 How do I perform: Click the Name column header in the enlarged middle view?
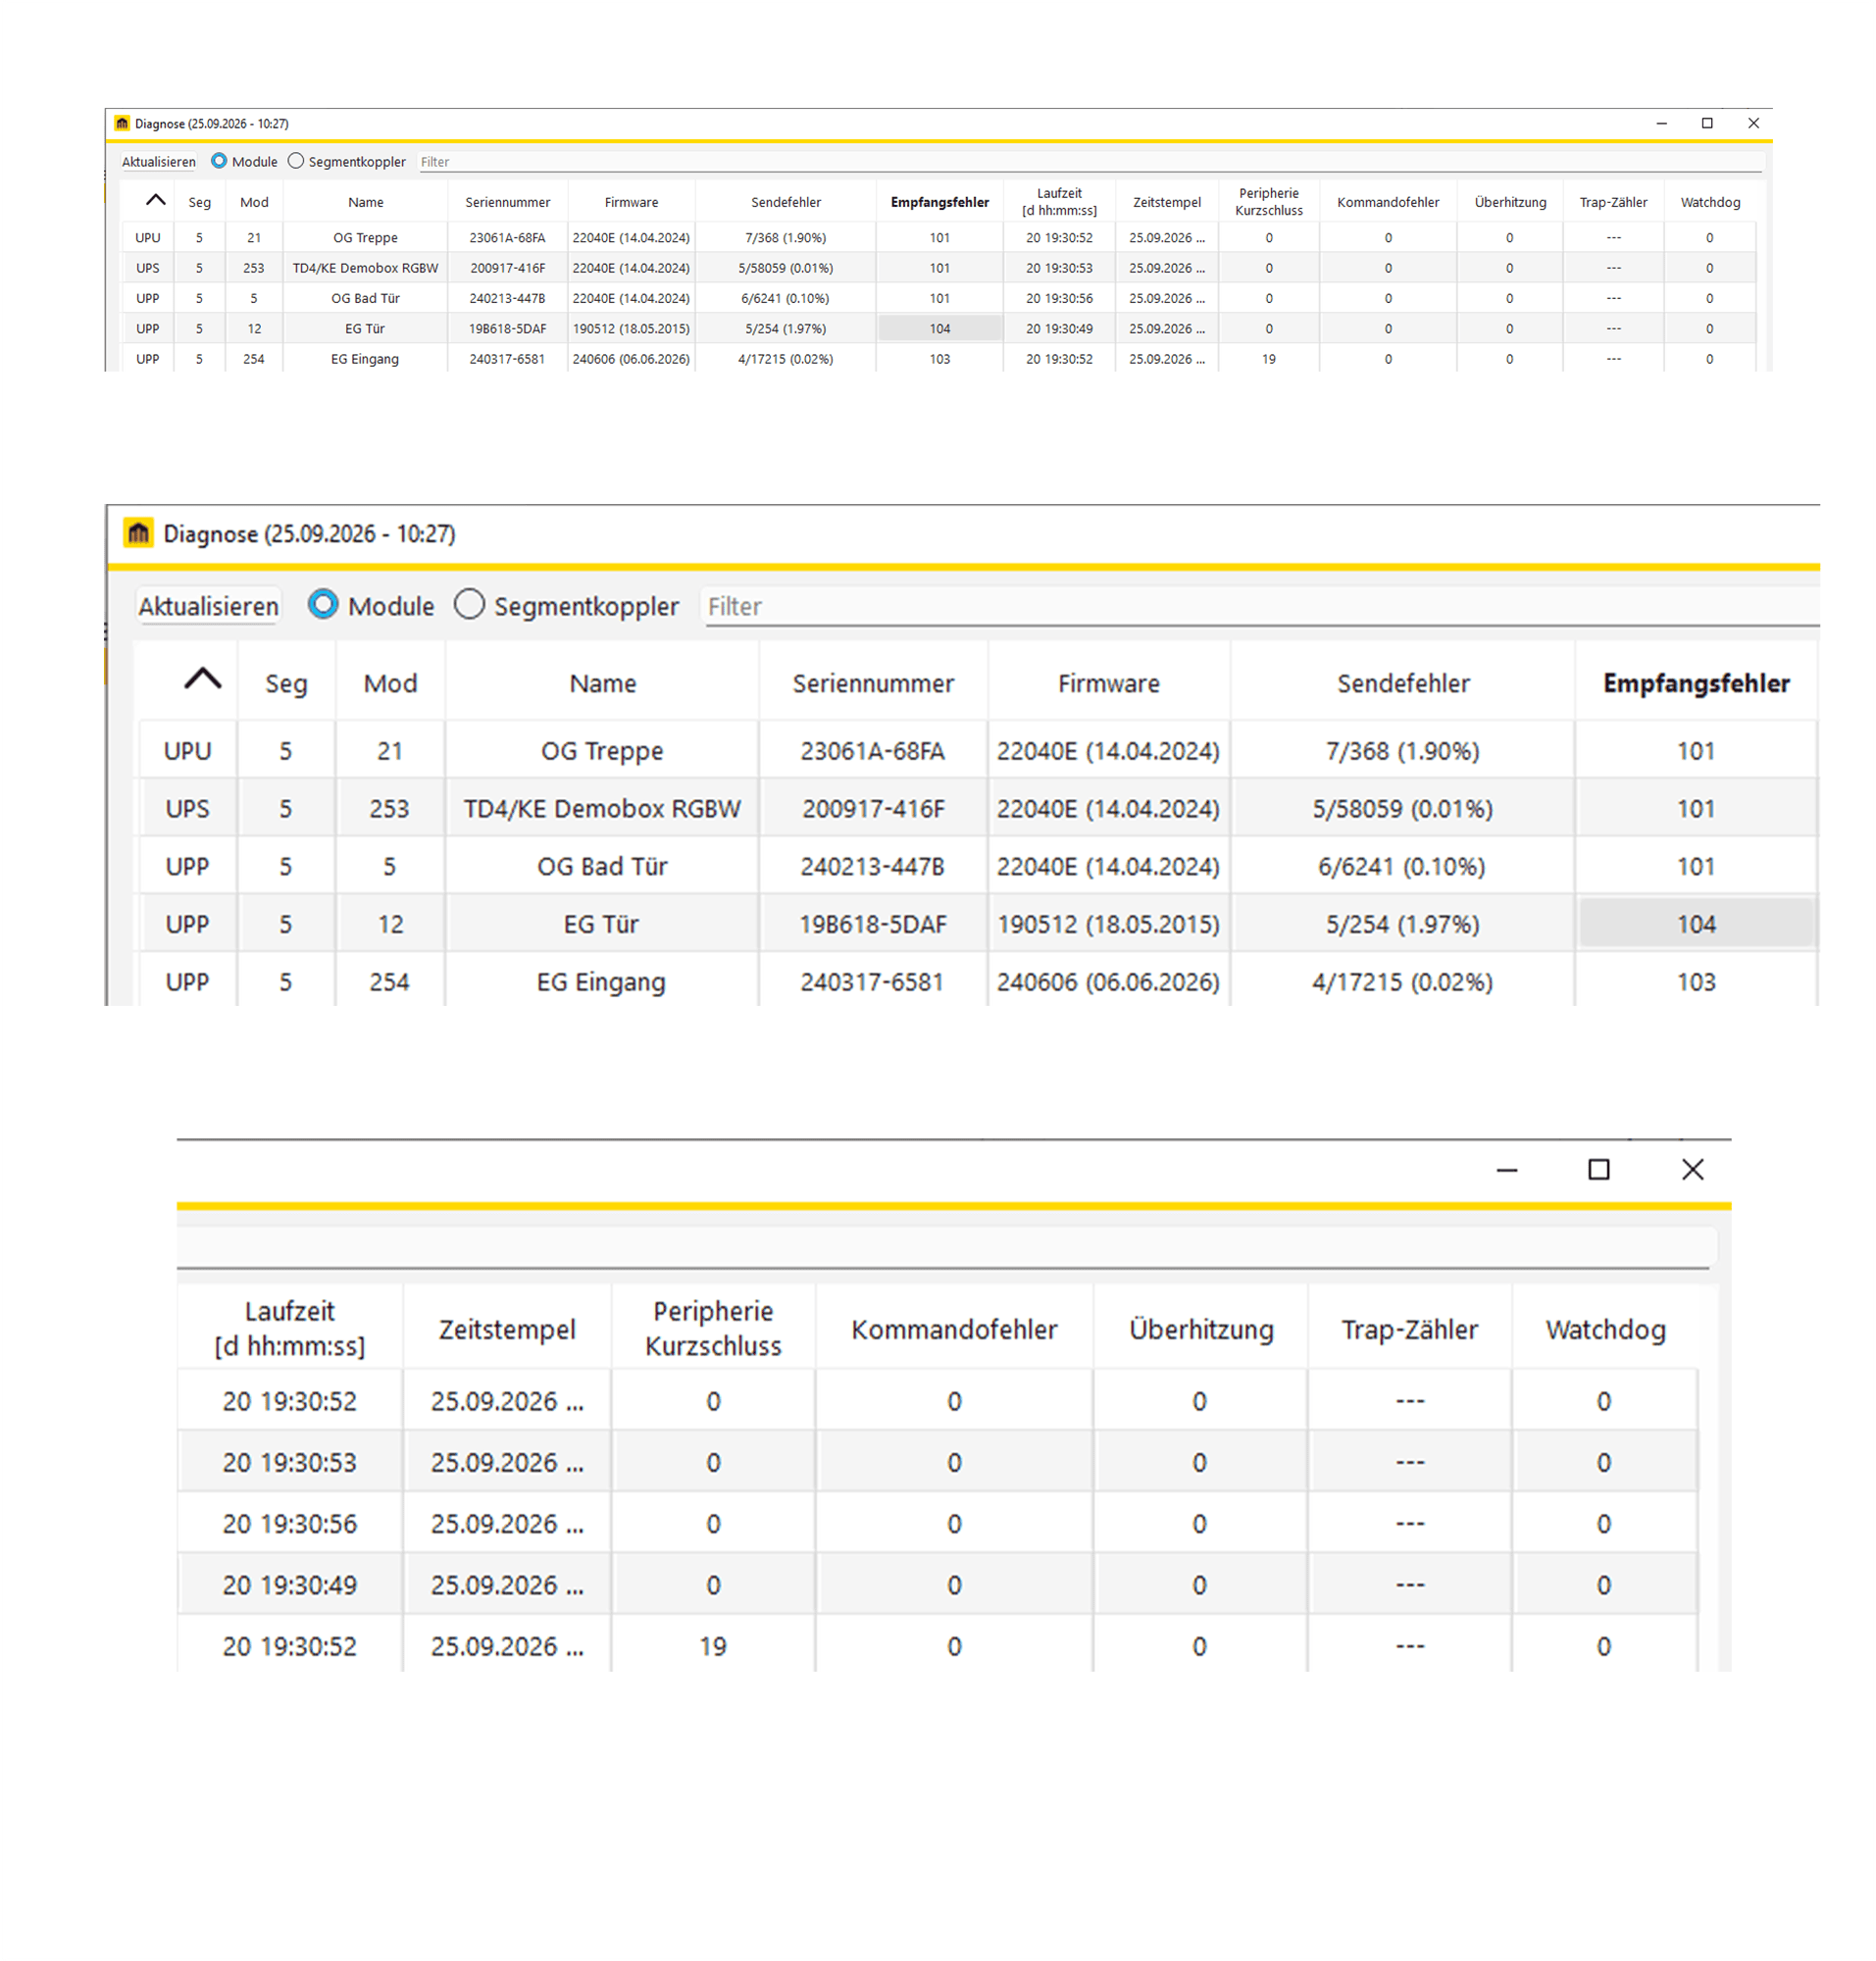603,683
